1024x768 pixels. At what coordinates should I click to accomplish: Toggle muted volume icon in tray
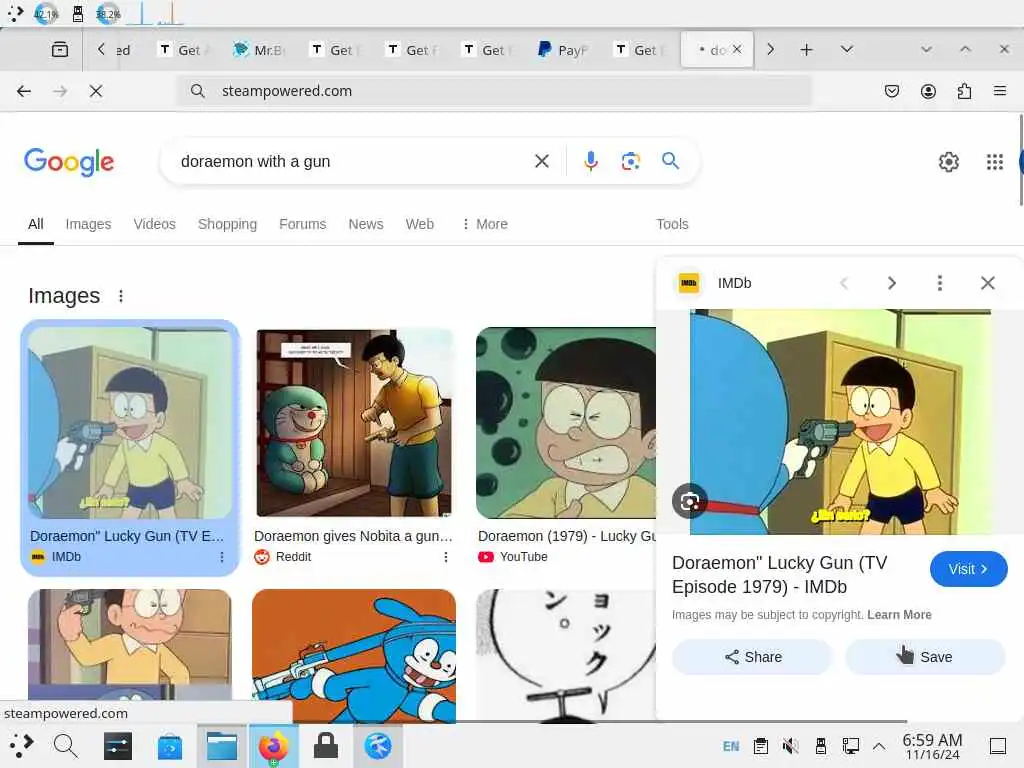(x=790, y=746)
